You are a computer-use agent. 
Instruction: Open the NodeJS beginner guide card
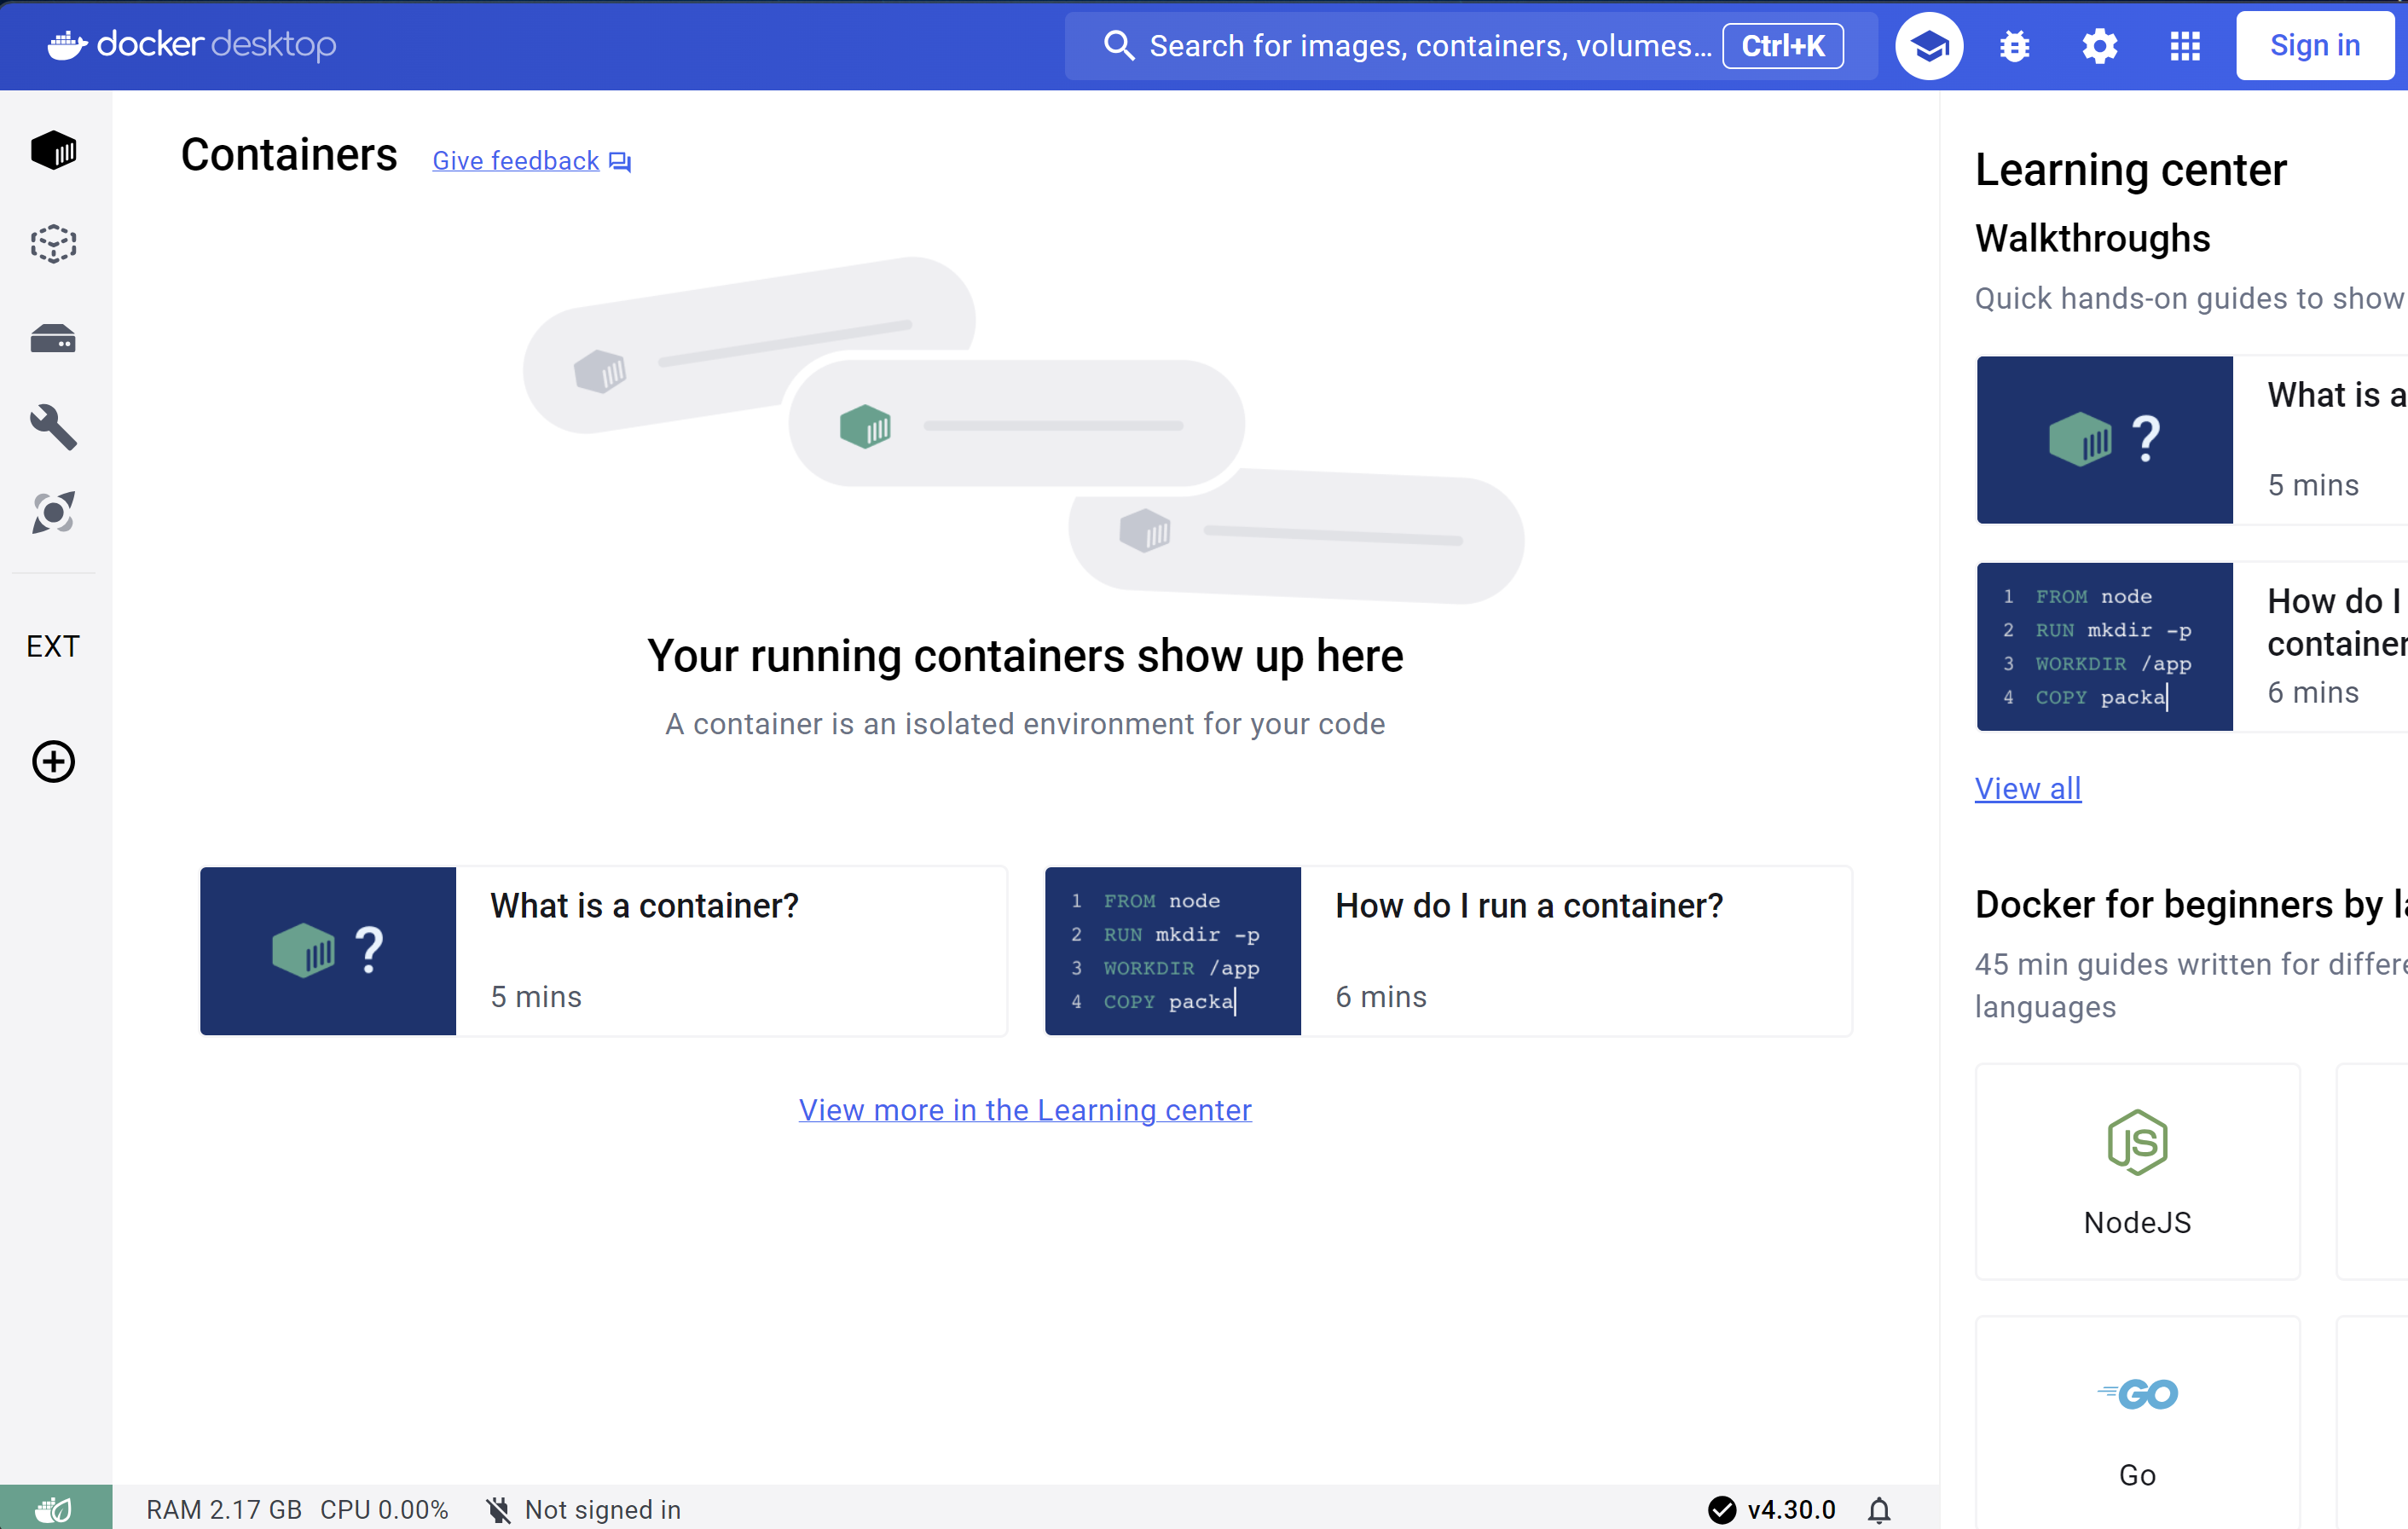point(2137,1171)
